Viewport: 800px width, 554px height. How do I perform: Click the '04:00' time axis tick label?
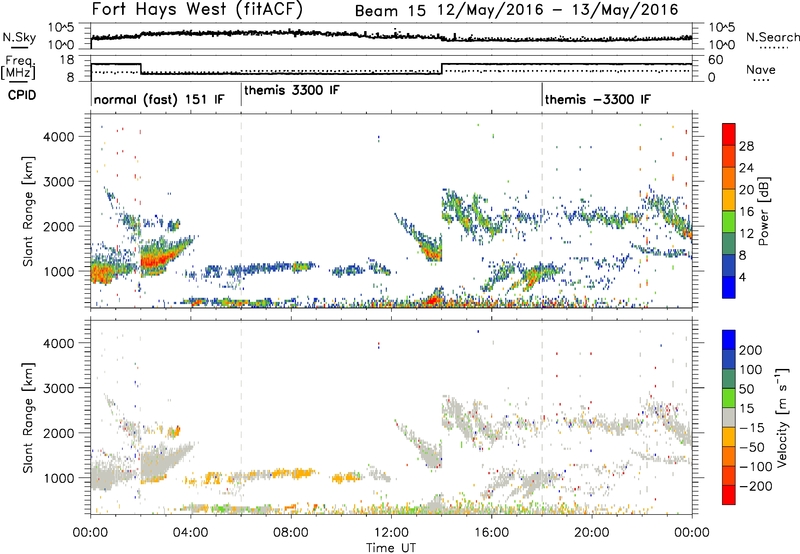pos(190,533)
